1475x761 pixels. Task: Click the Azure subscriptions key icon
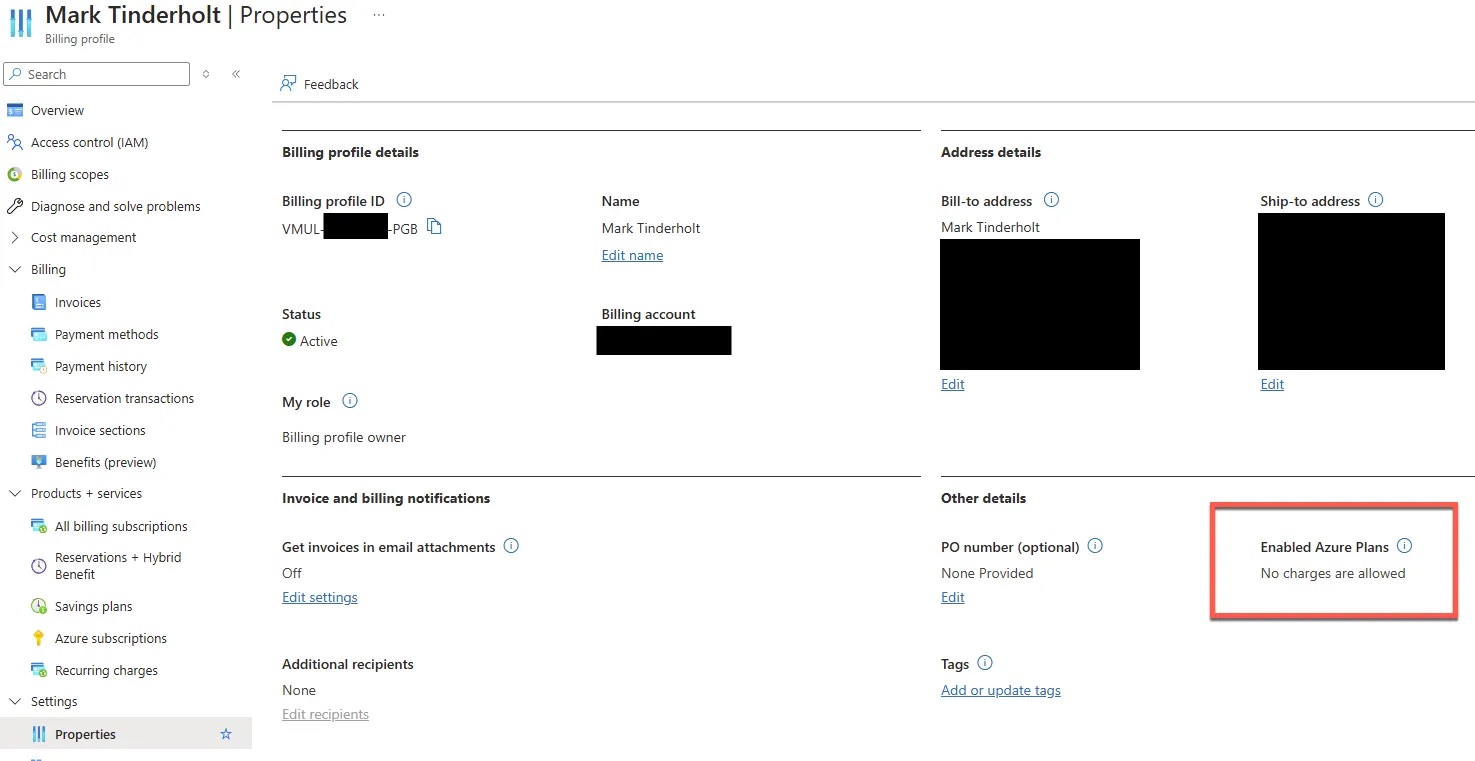[39, 638]
